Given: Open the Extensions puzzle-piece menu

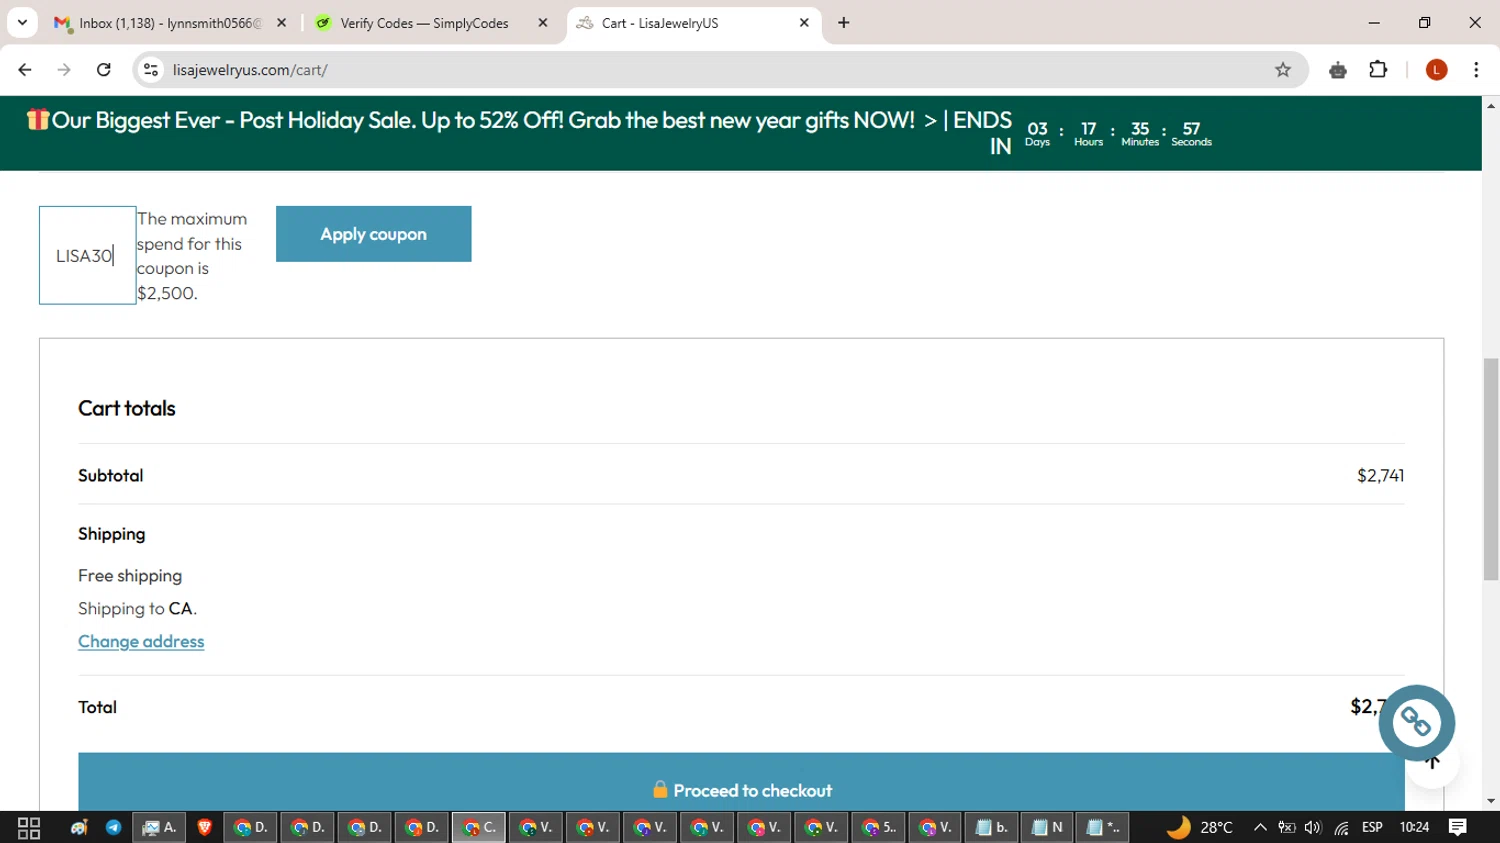Looking at the screenshot, I should pos(1379,70).
